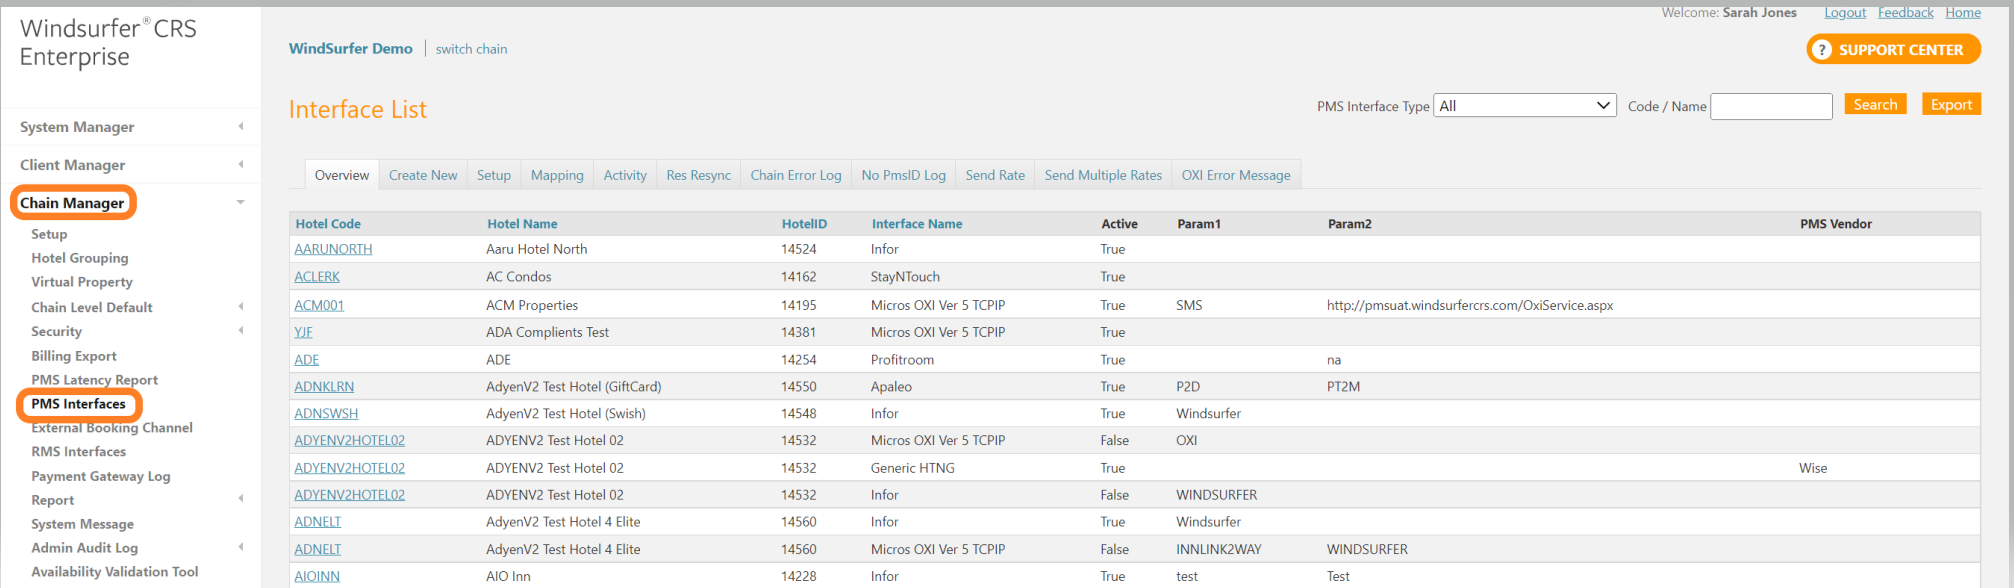2014x588 pixels.
Task: Click the System Manager menu heading
Action: pos(77,127)
